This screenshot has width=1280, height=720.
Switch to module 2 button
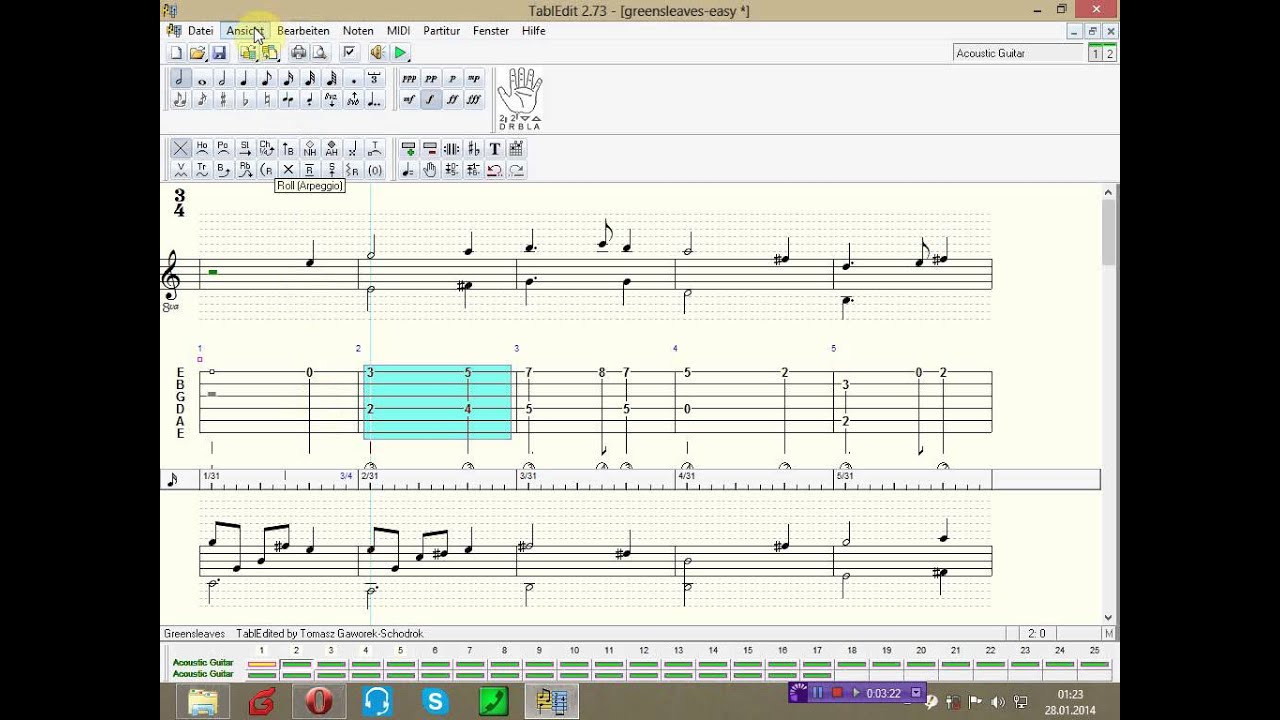[x=1109, y=54]
